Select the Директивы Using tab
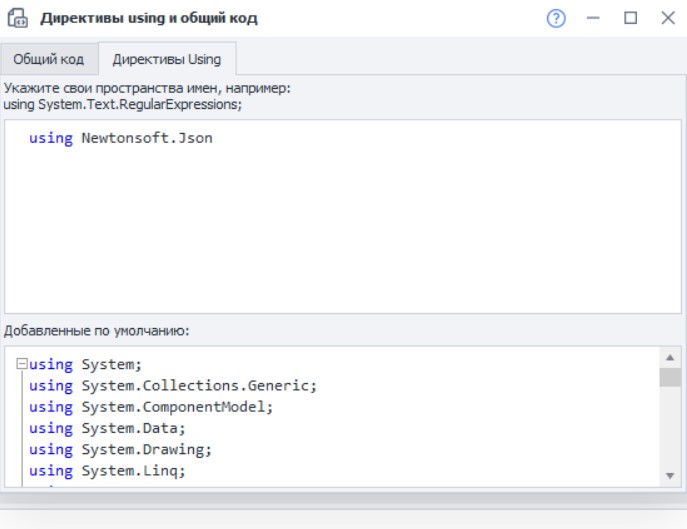The width and height of the screenshot is (687, 529). 167,59
